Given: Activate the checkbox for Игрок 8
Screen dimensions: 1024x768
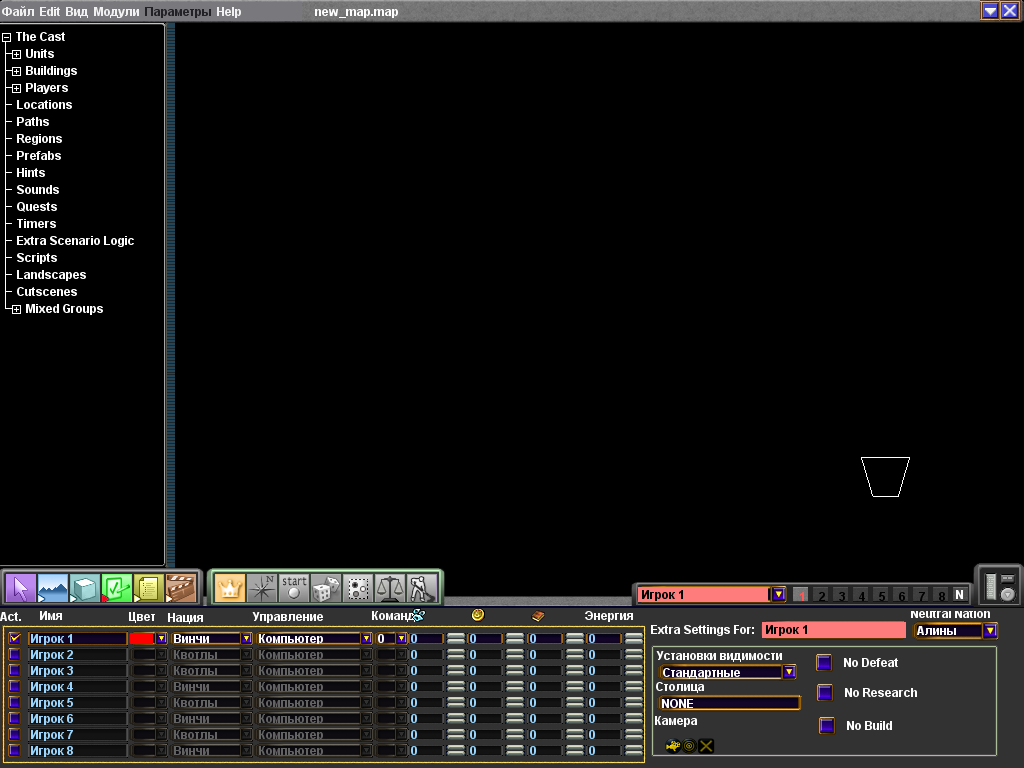Looking at the screenshot, I should pos(14,750).
